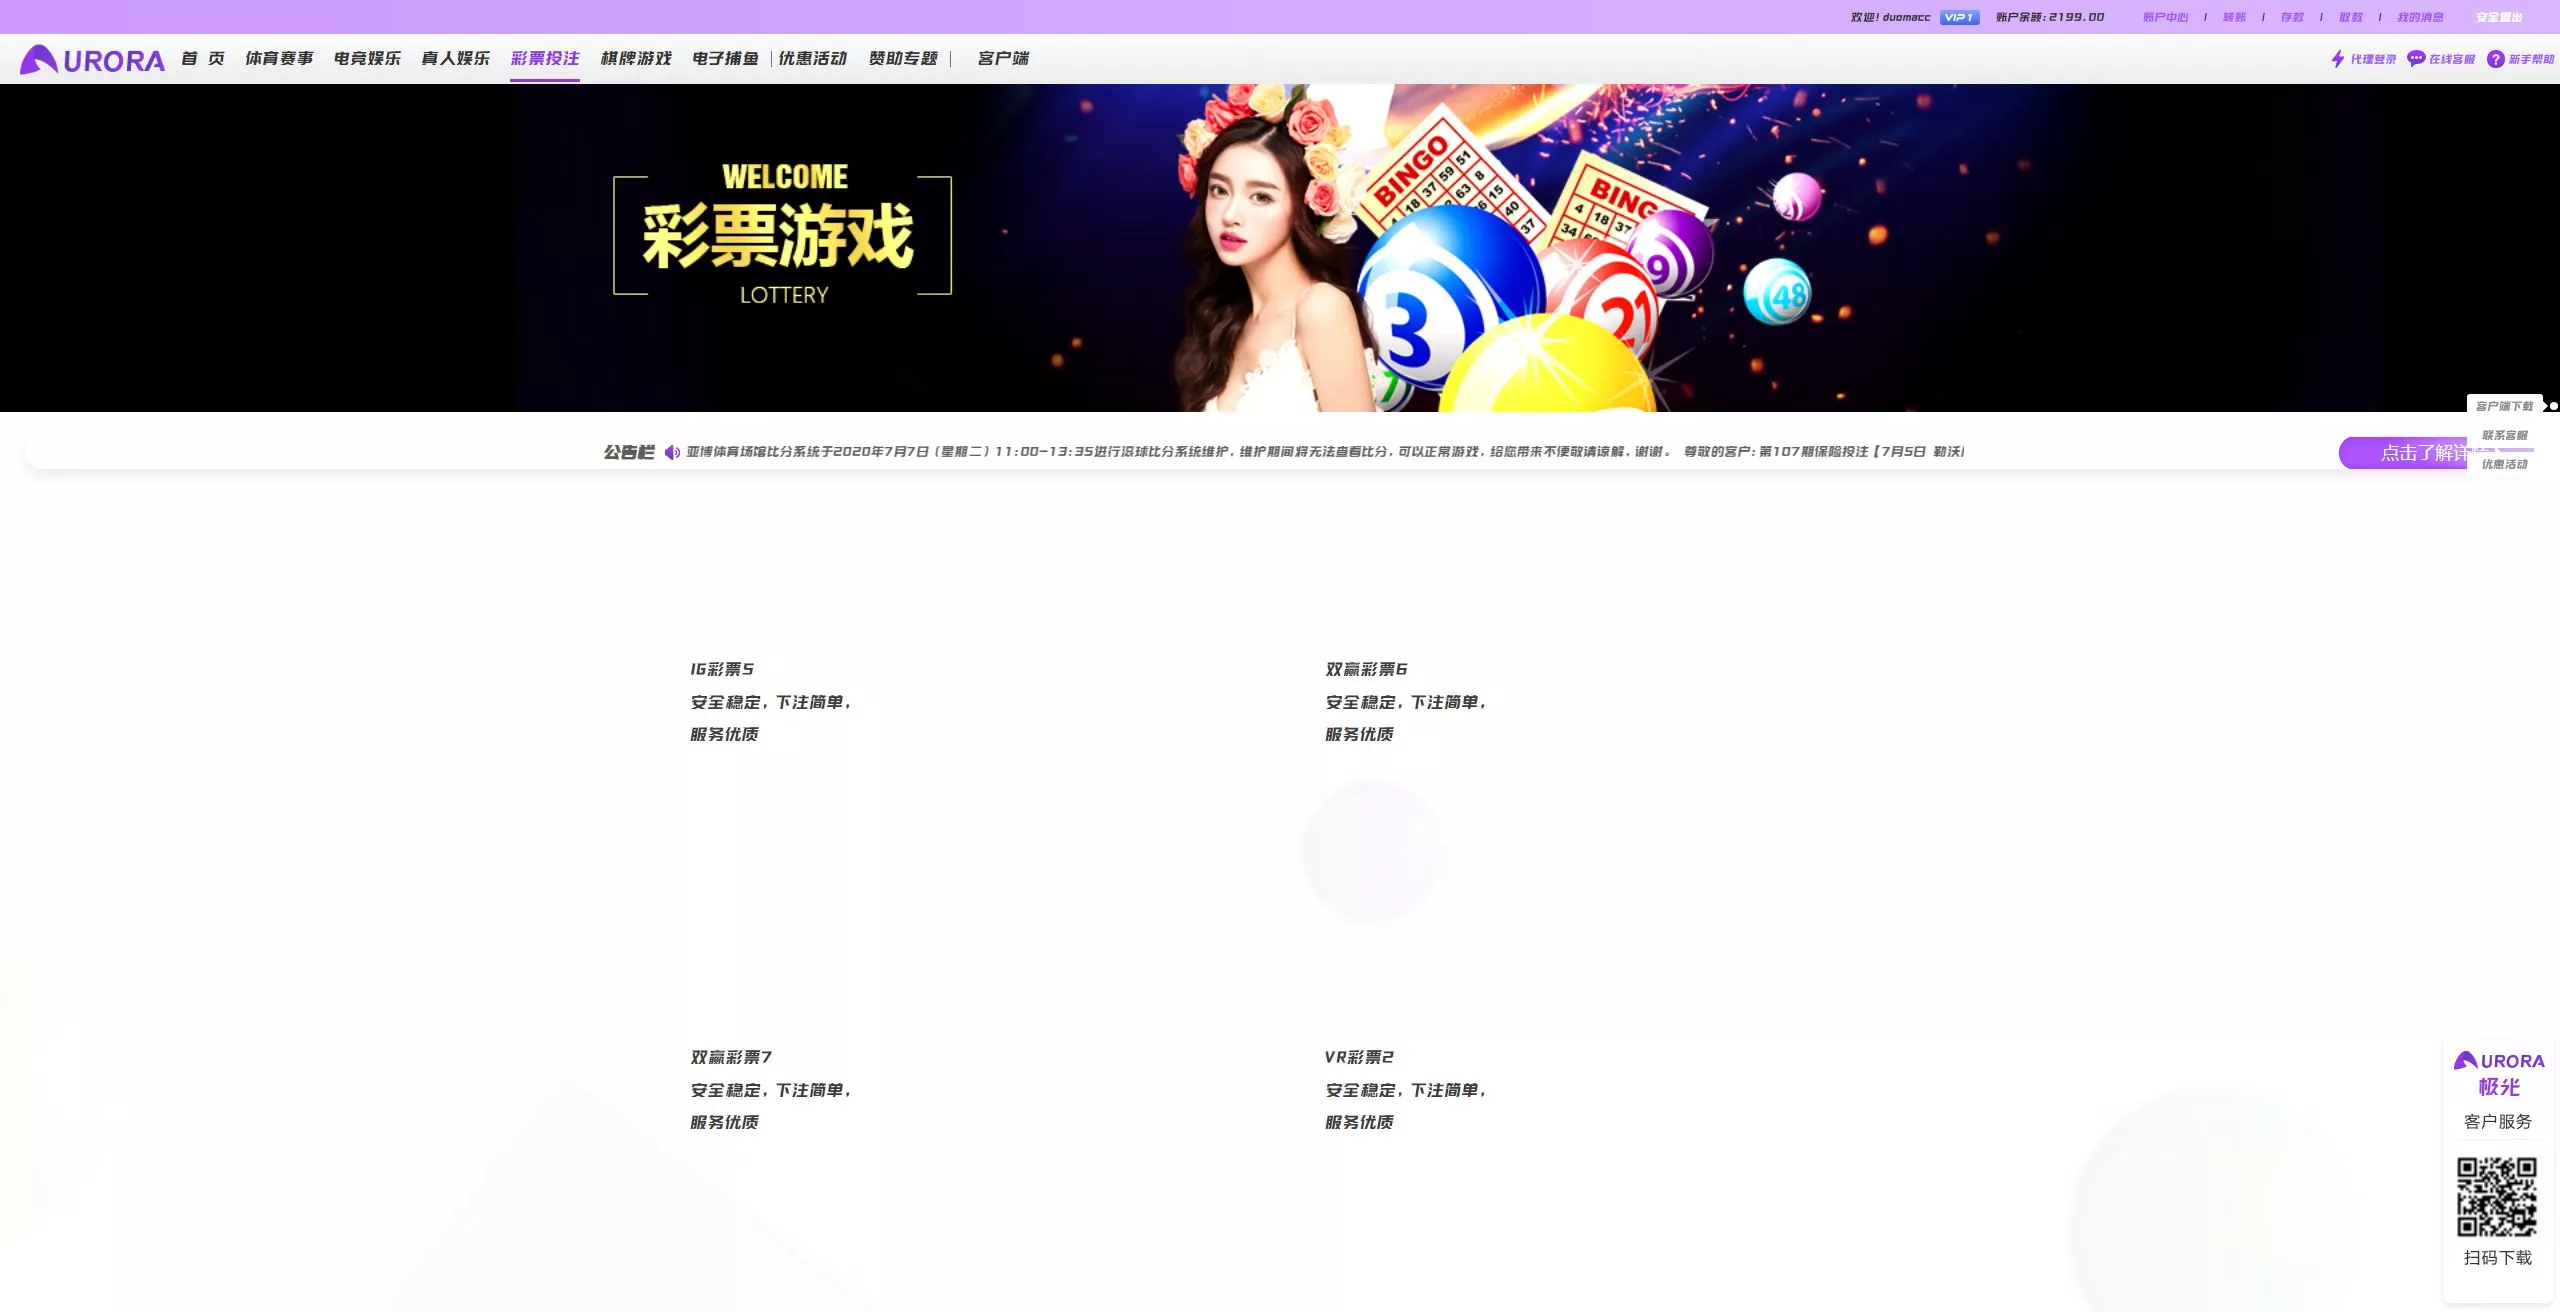Click 优惠活动 in floating side menu
Screen dimensions: 2560x1312
pyautogui.click(x=2504, y=464)
